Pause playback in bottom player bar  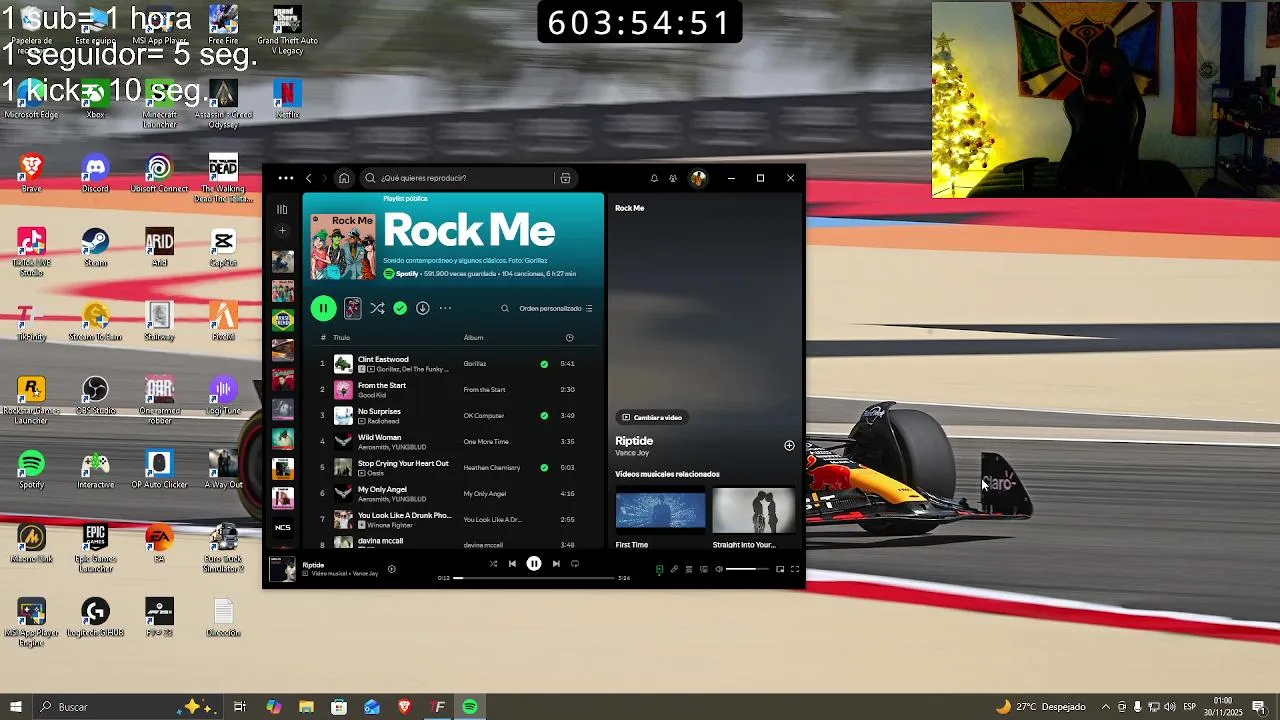pos(534,564)
